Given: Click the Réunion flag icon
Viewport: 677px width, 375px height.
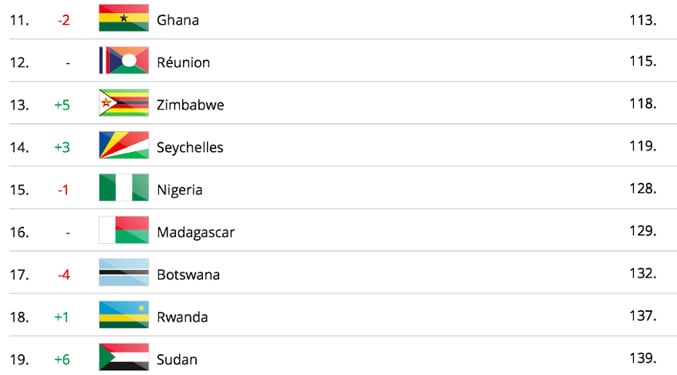Looking at the screenshot, I should click(x=124, y=60).
